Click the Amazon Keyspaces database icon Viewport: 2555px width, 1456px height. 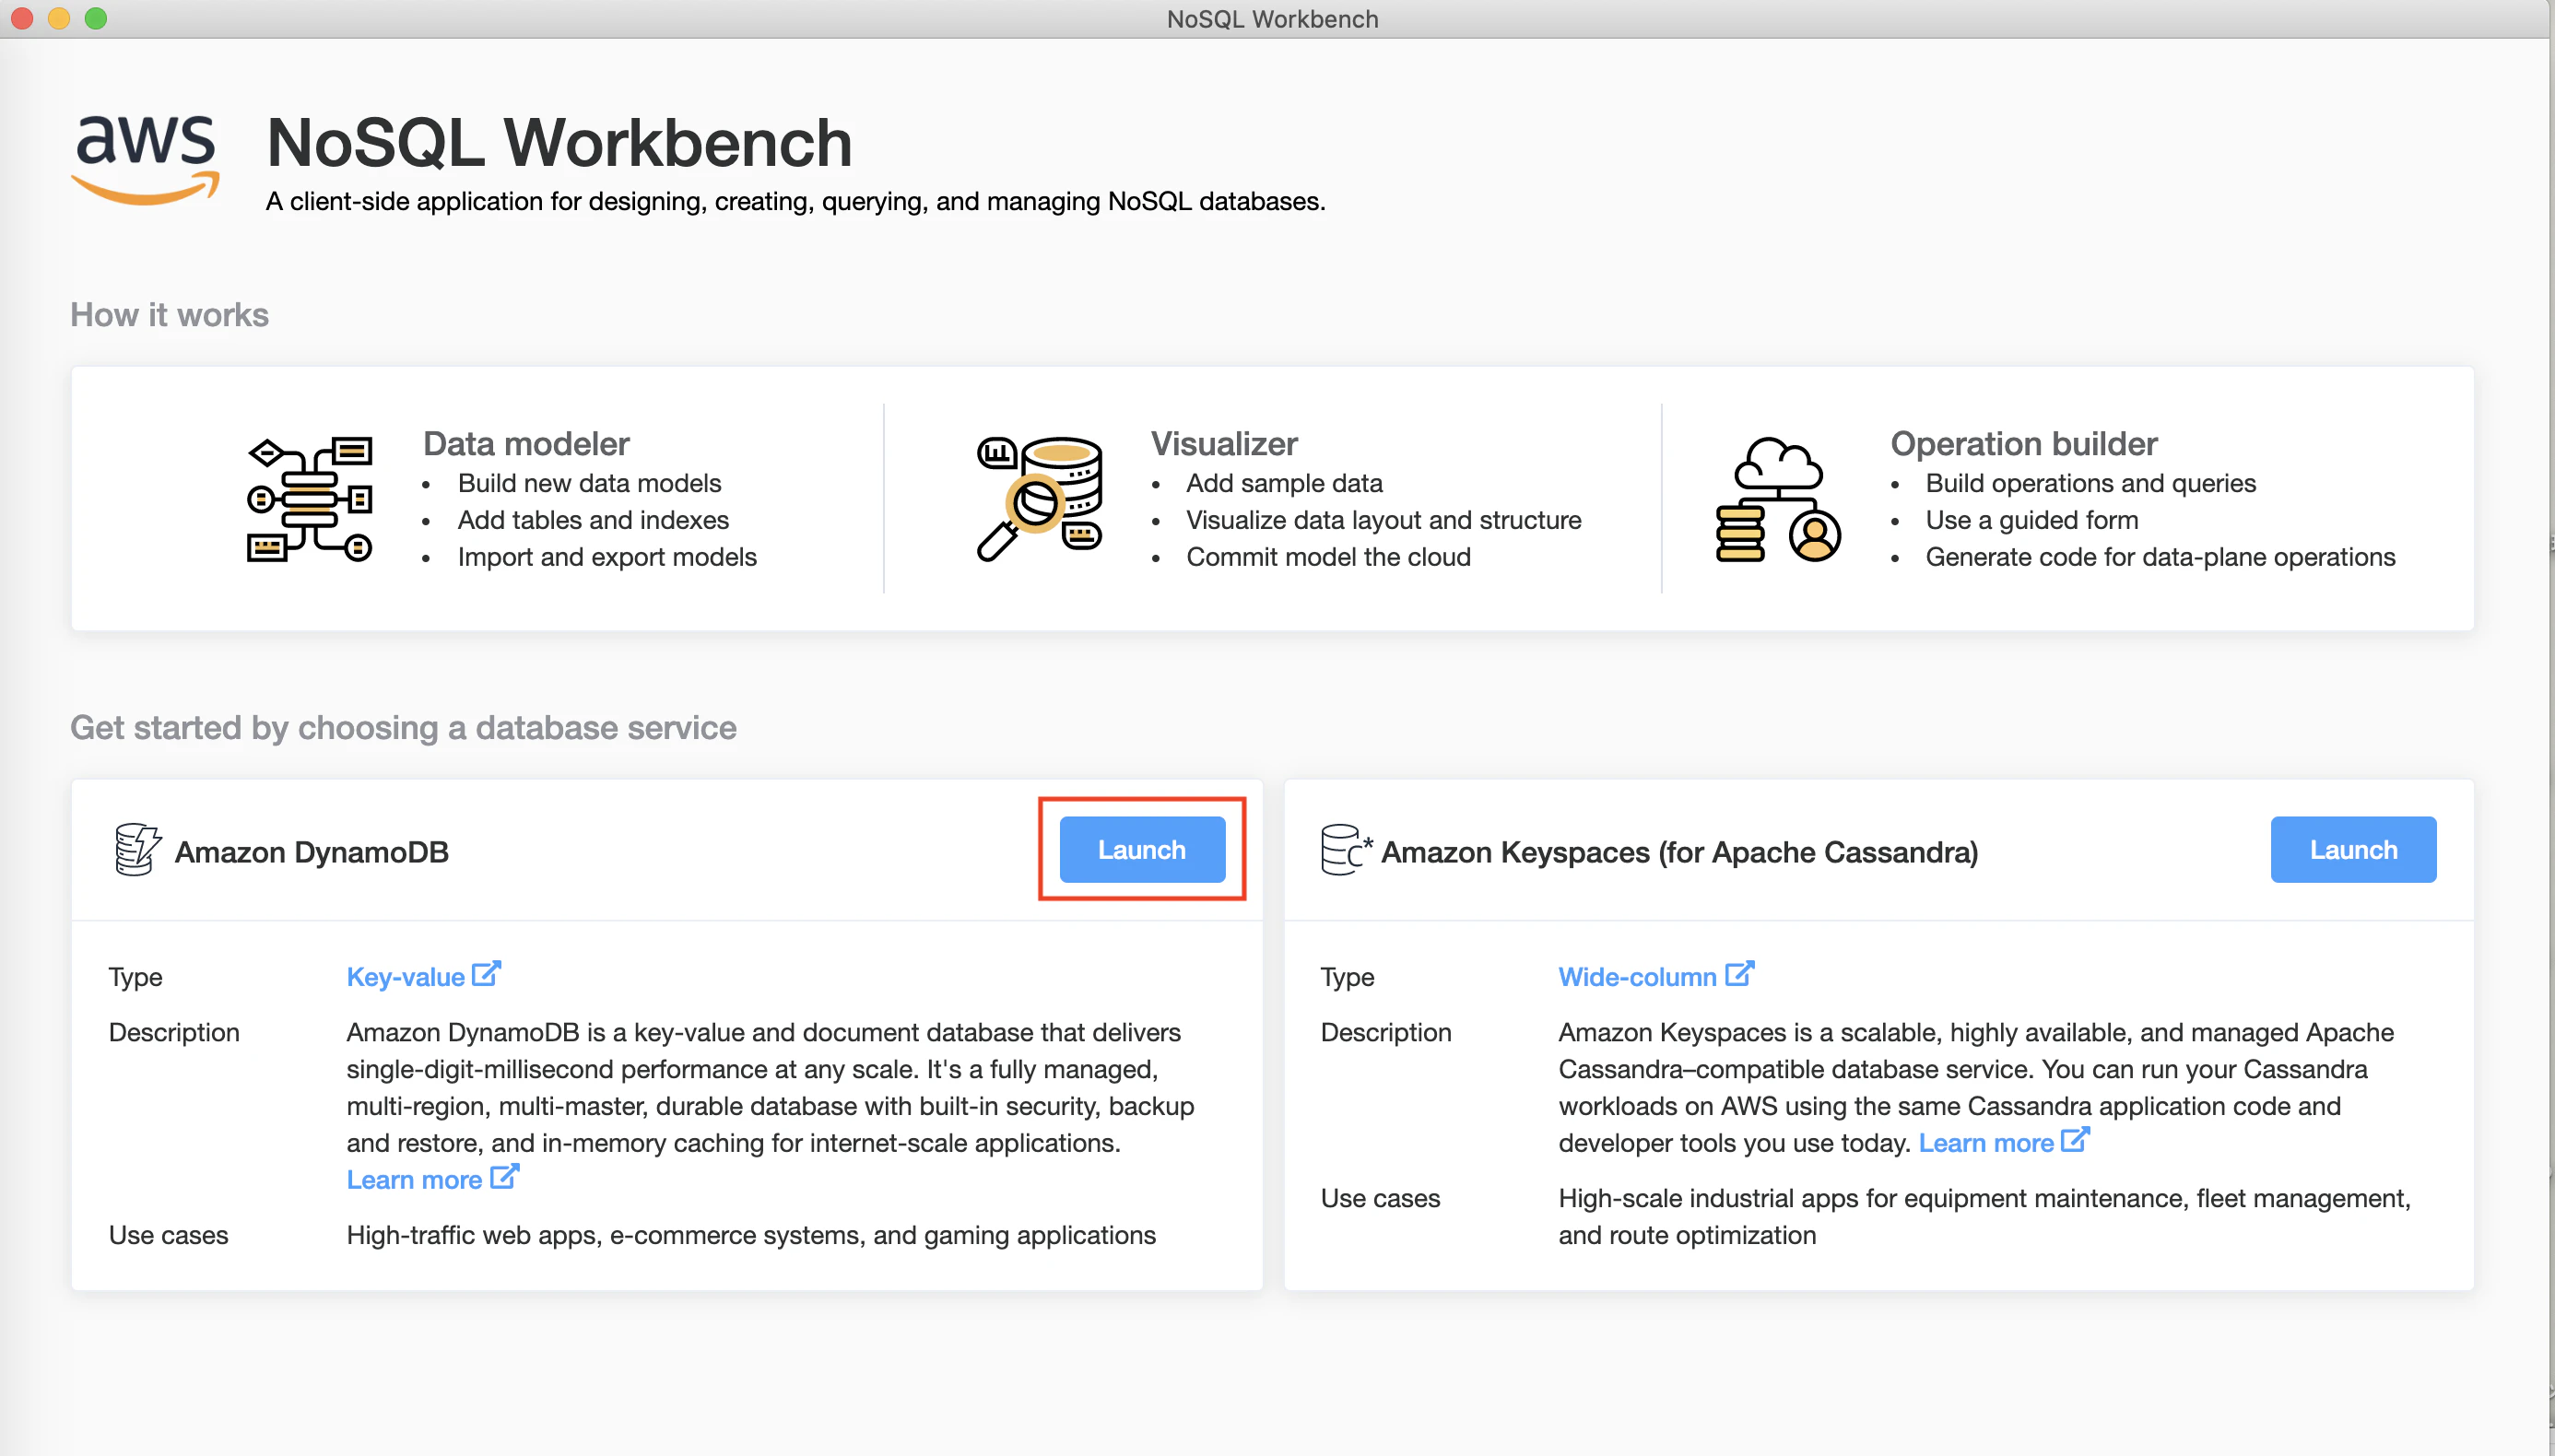(1344, 850)
